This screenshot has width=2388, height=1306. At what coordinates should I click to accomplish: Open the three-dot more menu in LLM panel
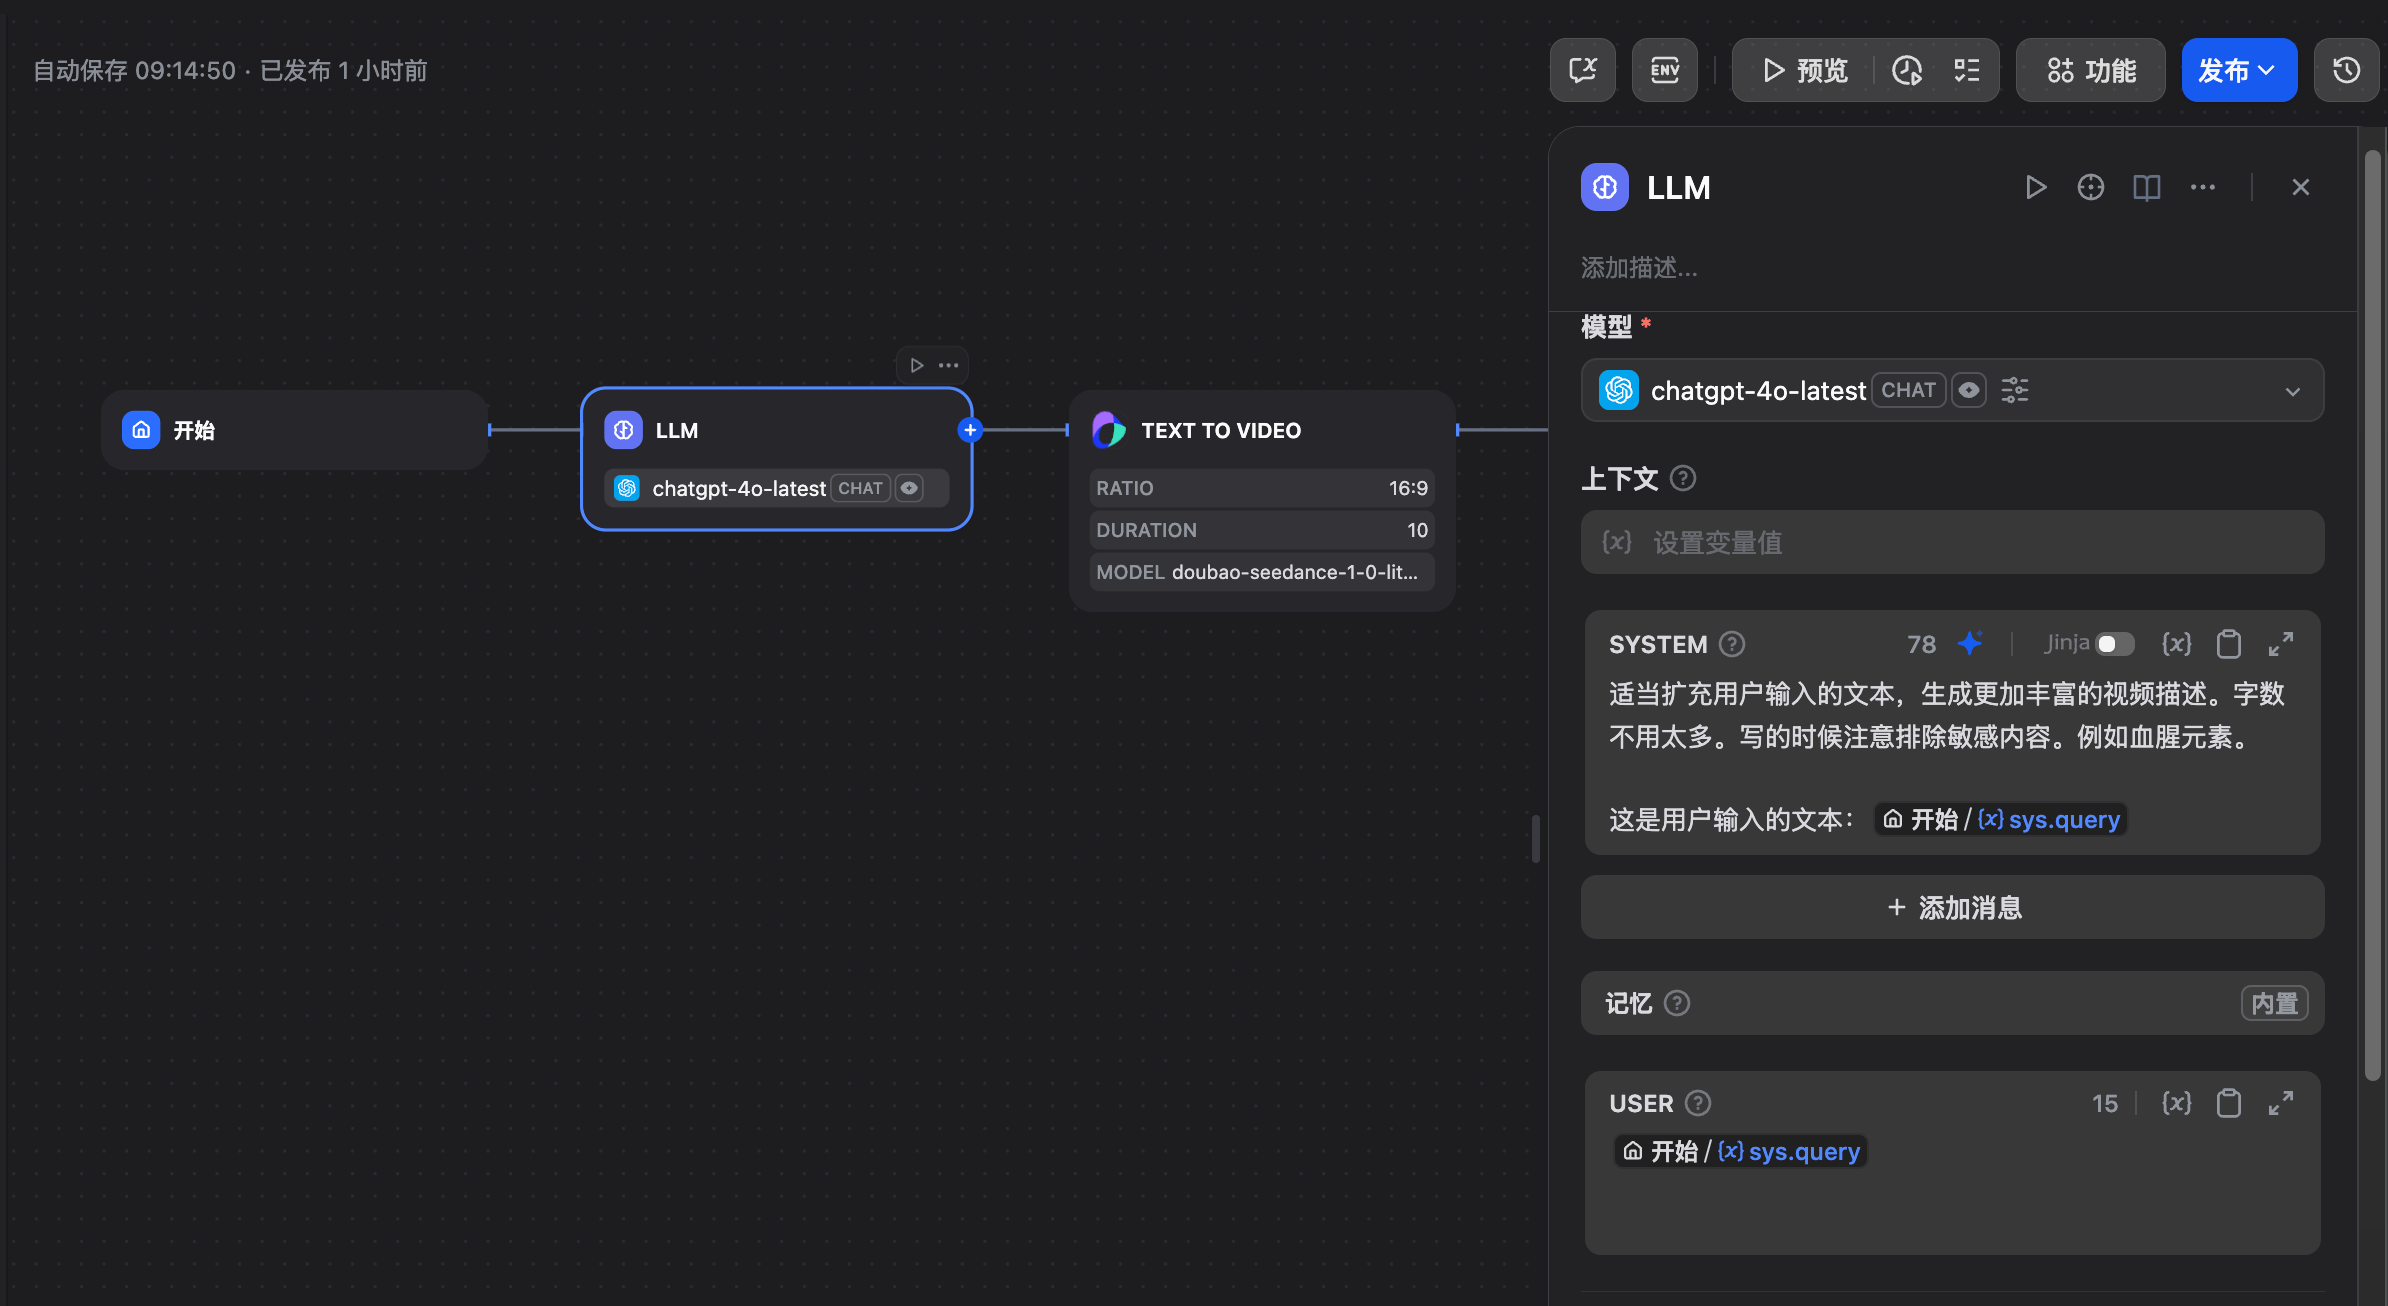(2203, 187)
